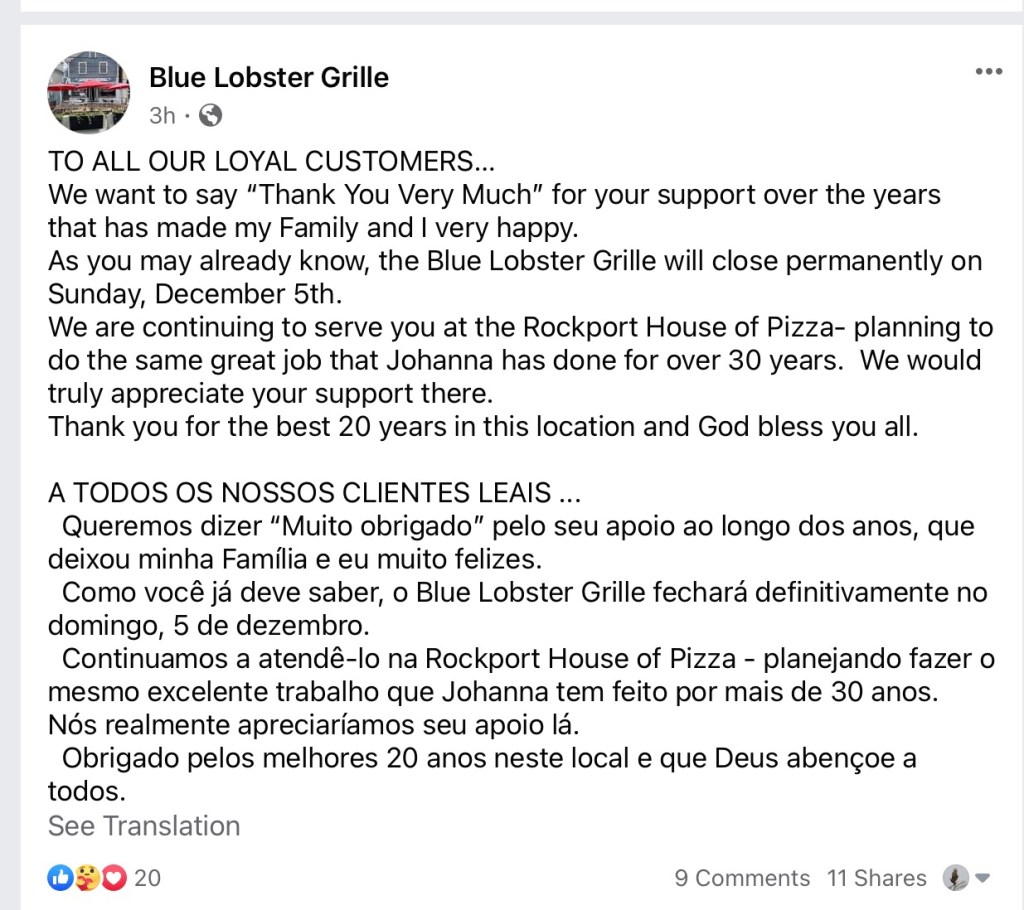The height and width of the screenshot is (910, 1024).
Task: View the 11 Shares list
Action: [877, 878]
